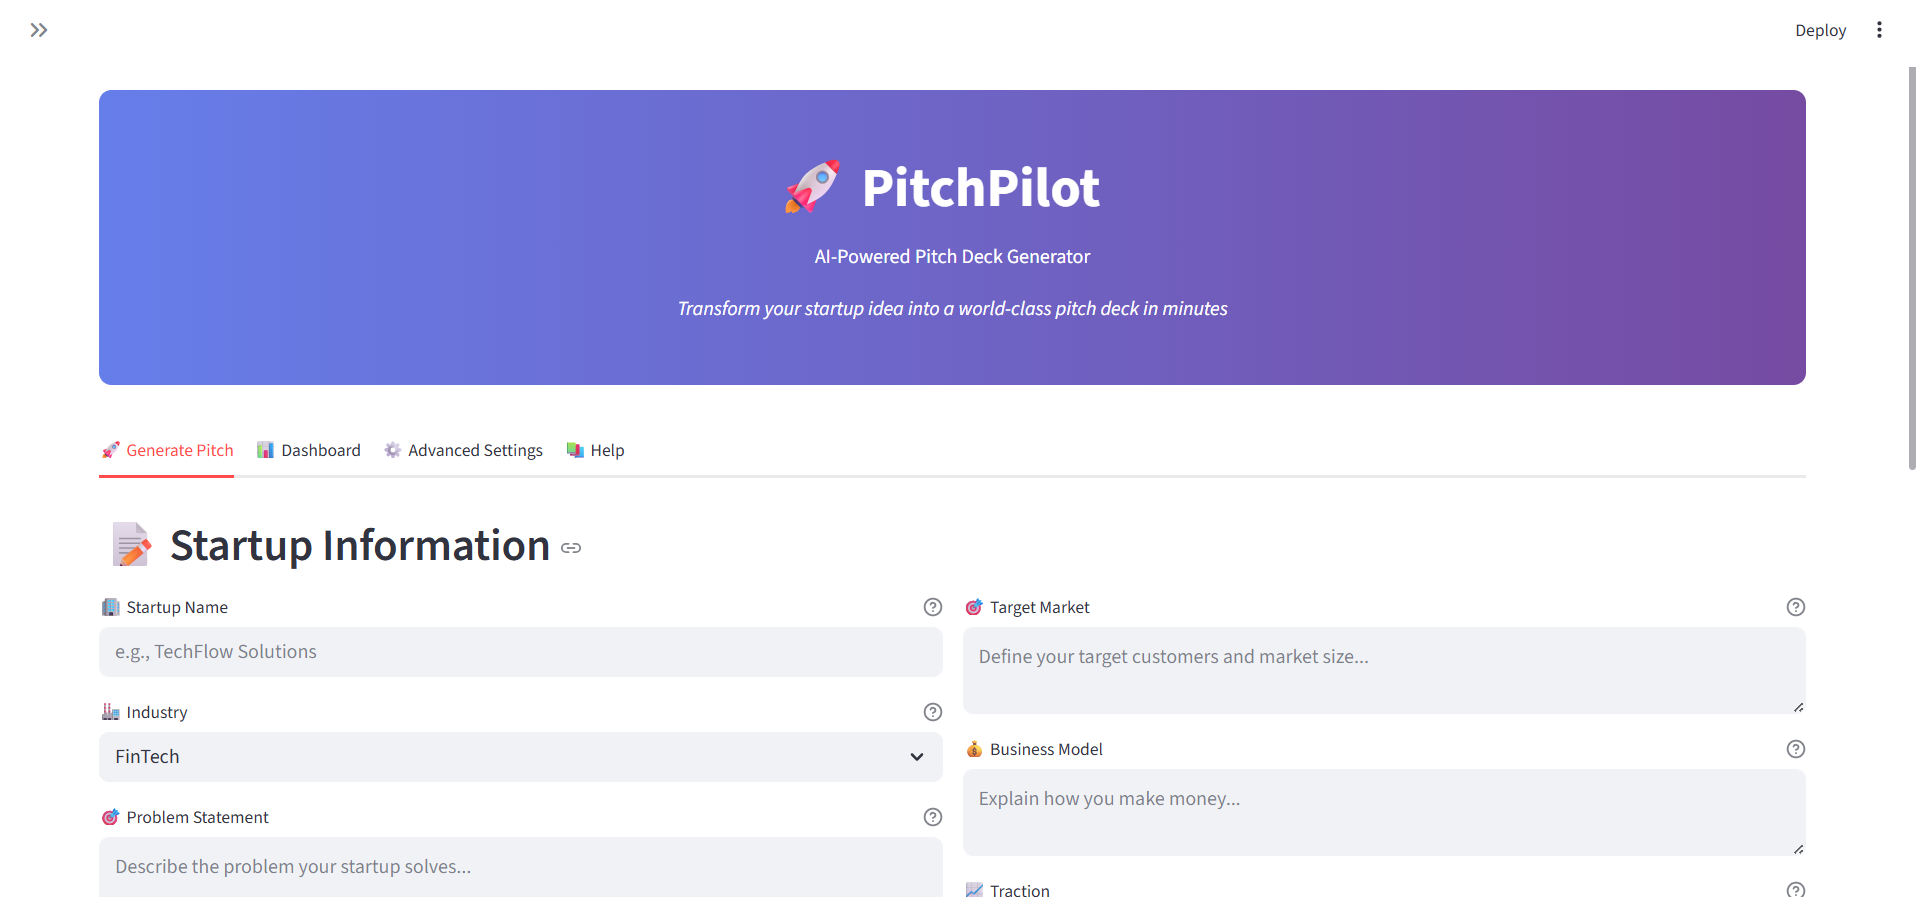This screenshot has width=1918, height=897.
Task: Click the Industry dropdown chevron arrow
Action: [916, 757]
